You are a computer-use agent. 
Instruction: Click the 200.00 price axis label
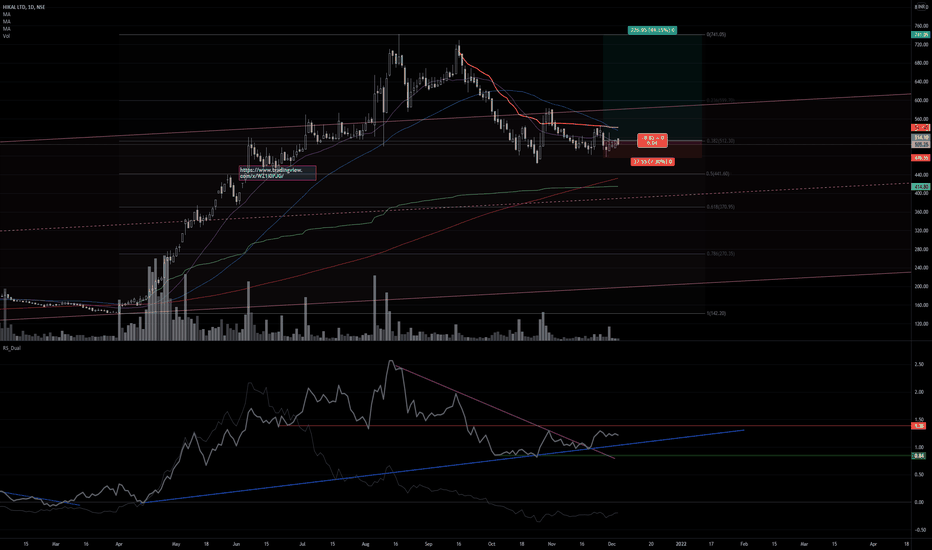pos(921,287)
